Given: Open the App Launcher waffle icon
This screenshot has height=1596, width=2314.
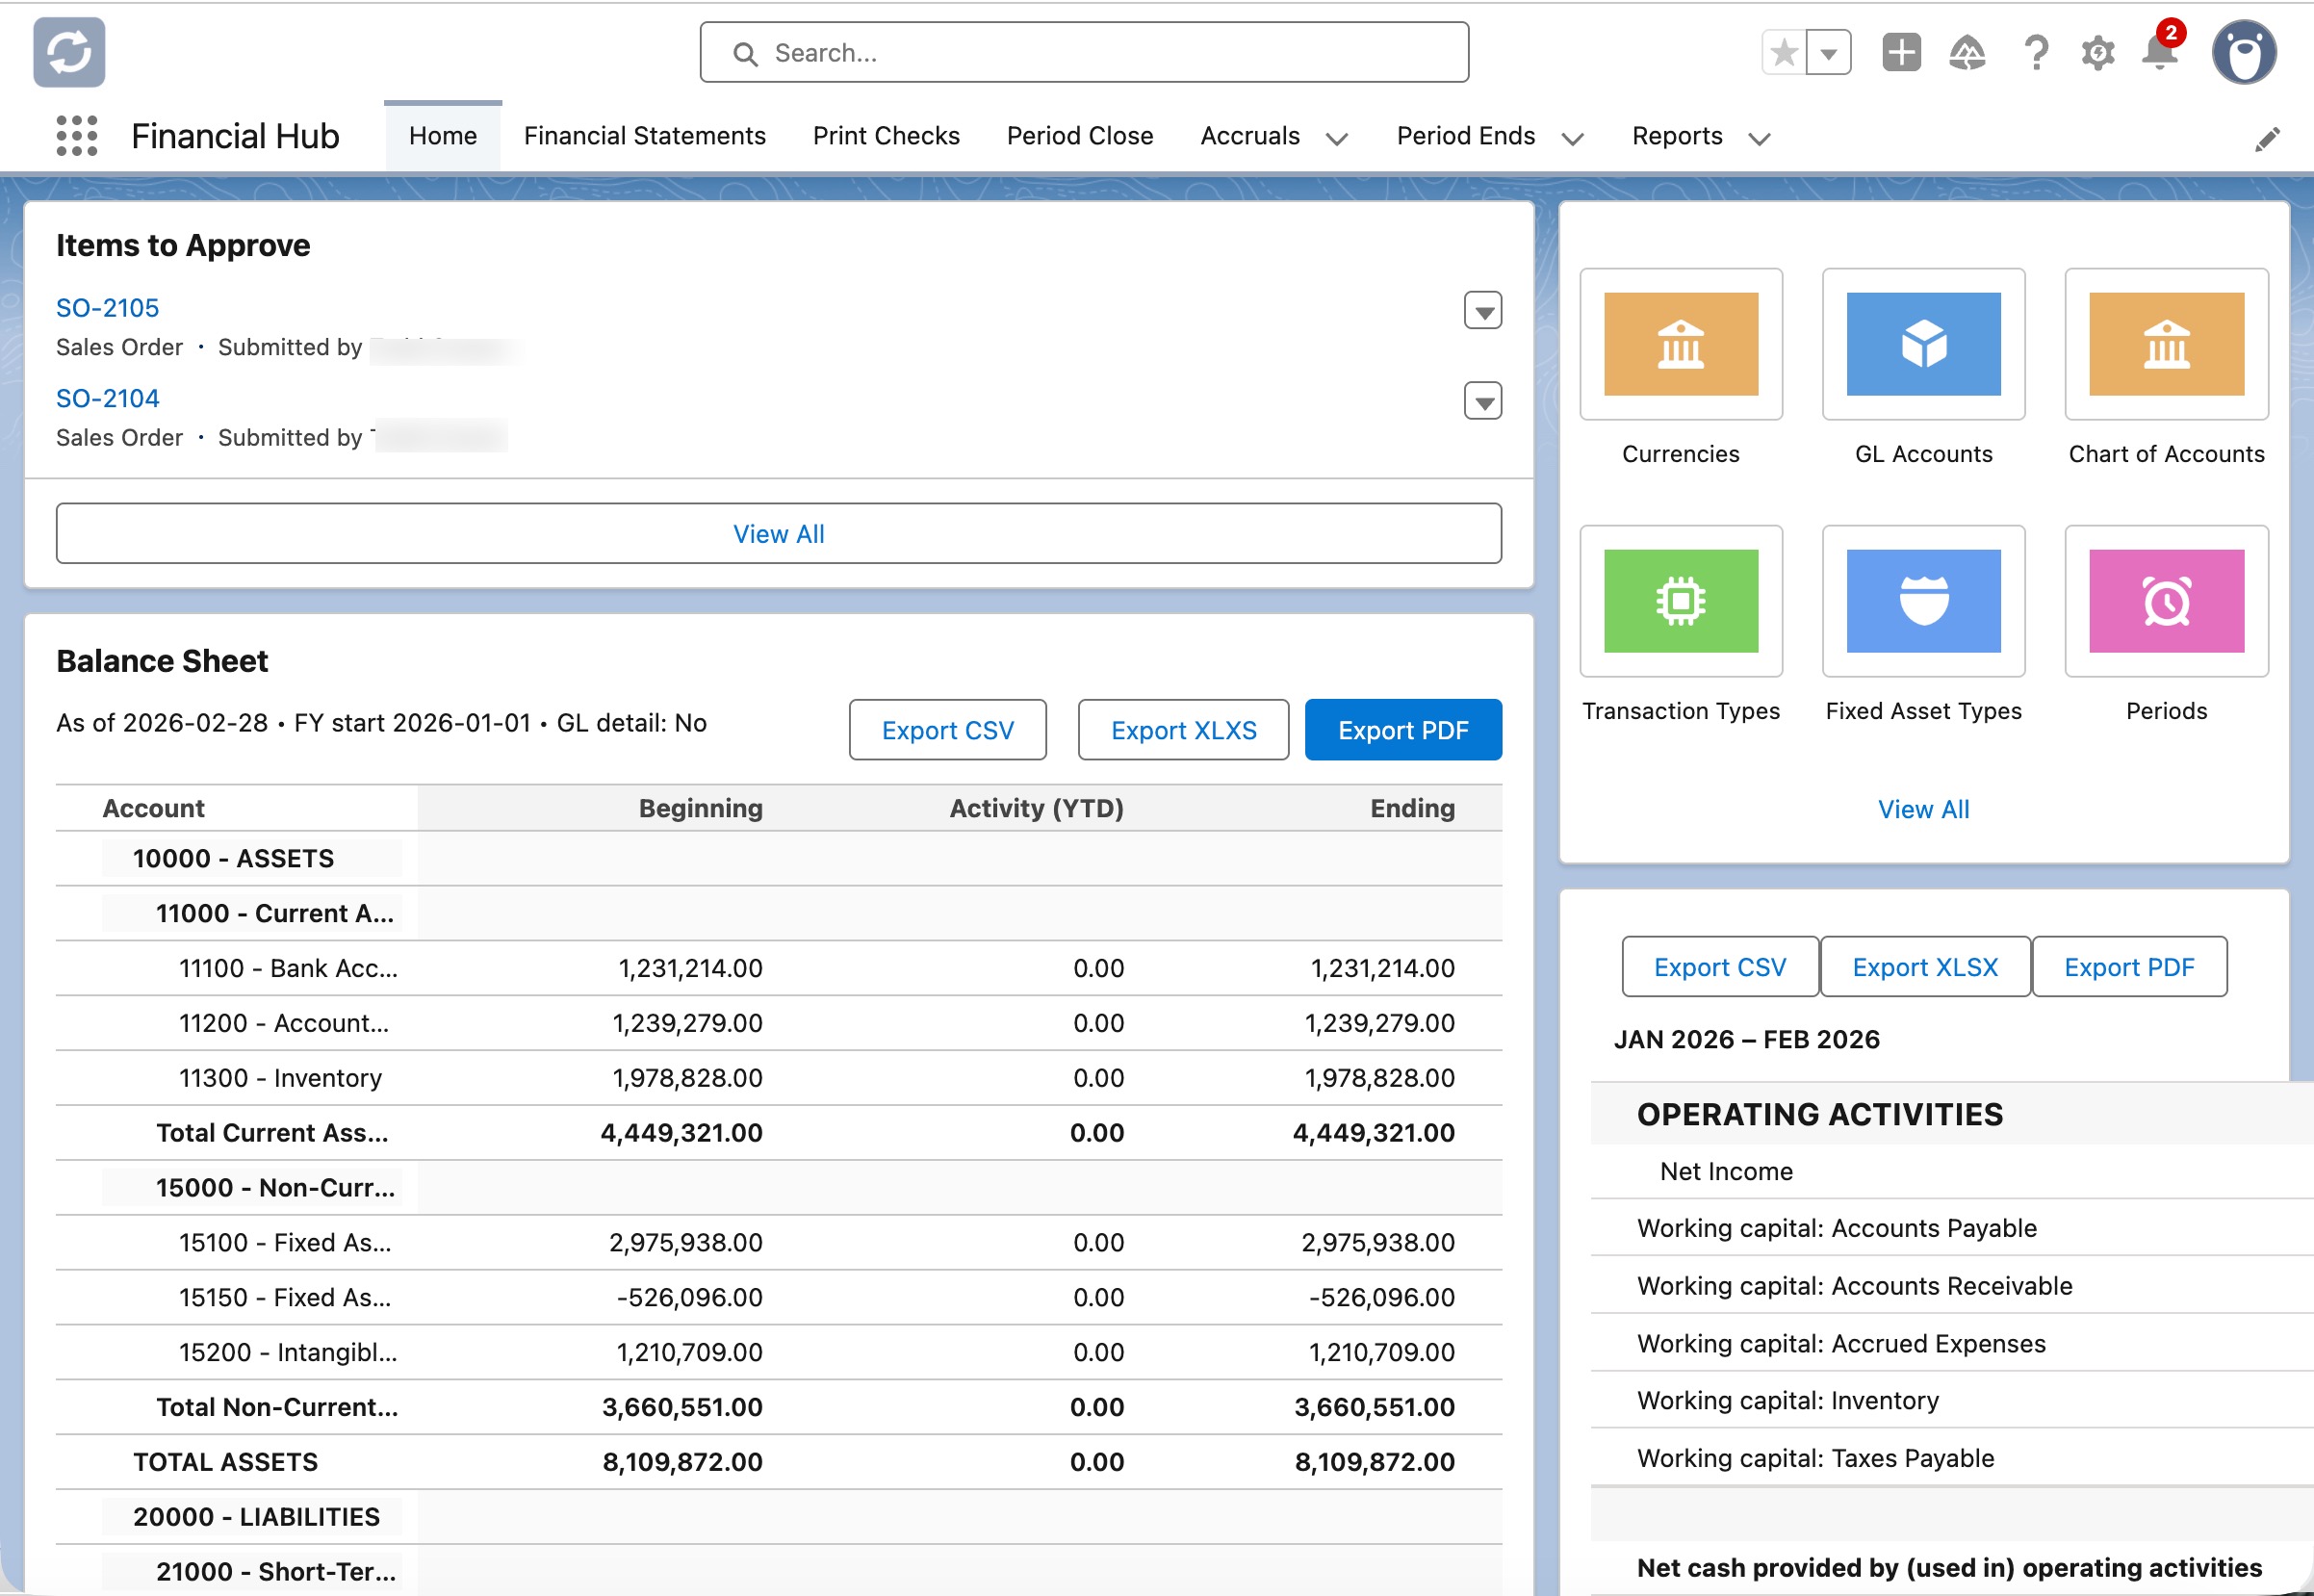Looking at the screenshot, I should click(x=77, y=135).
